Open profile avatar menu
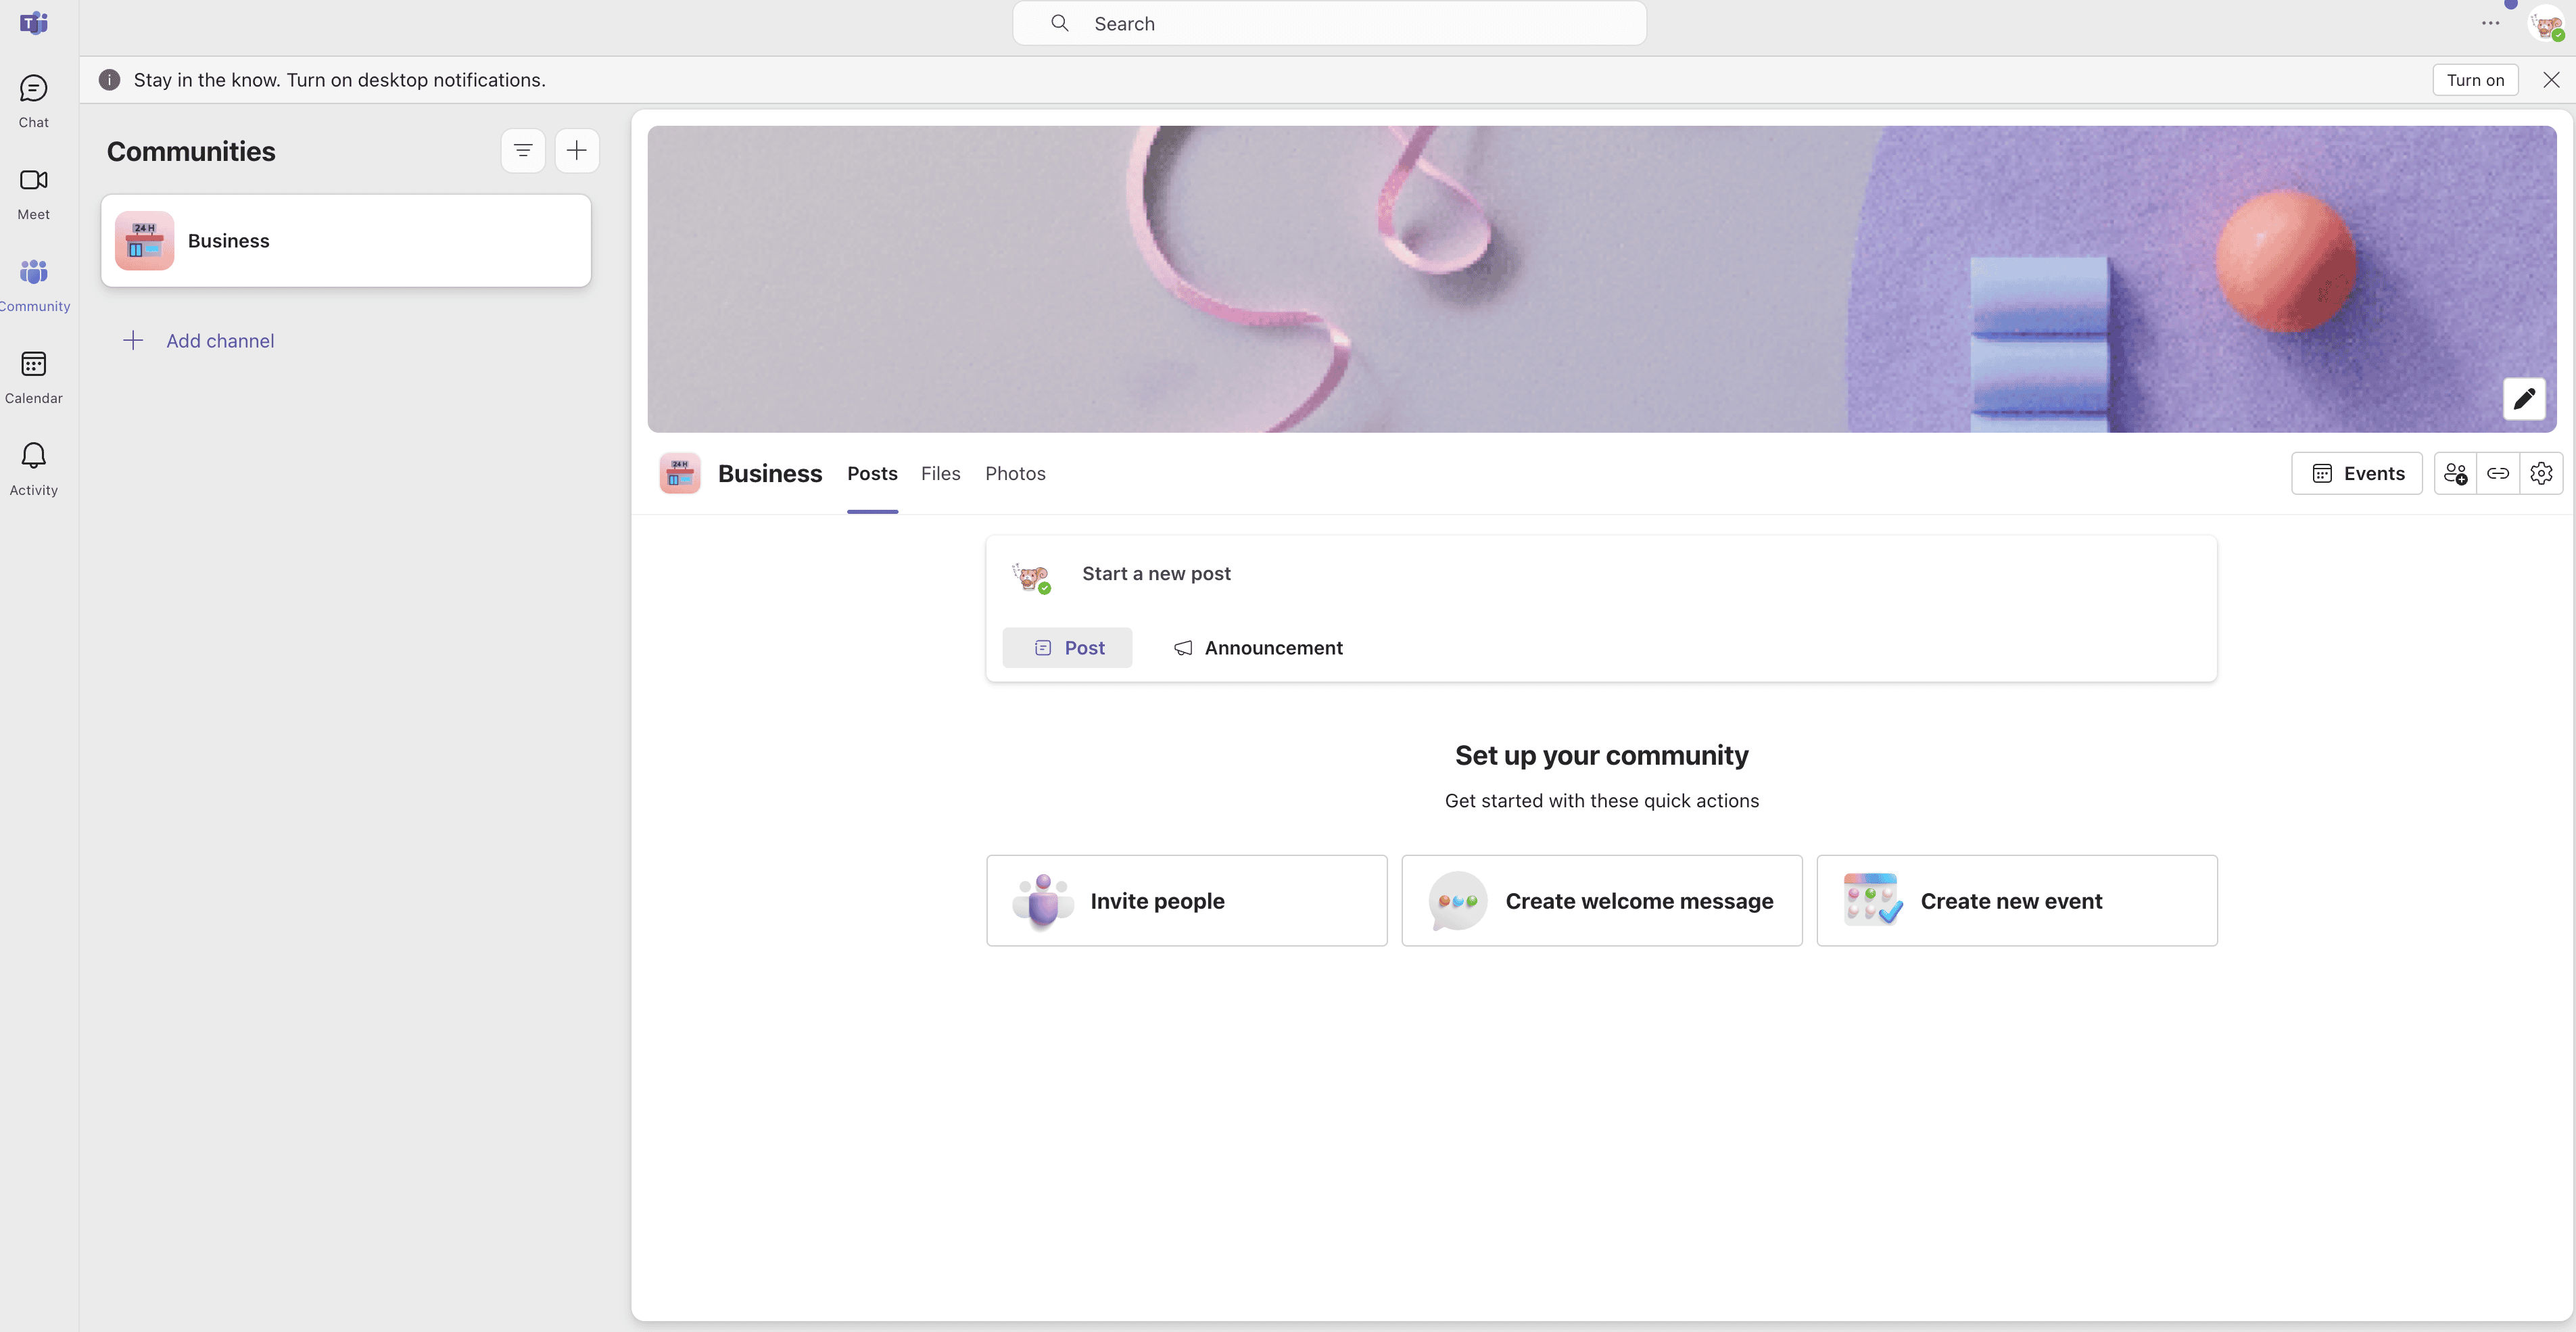The height and width of the screenshot is (1332, 2576). point(2546,23)
